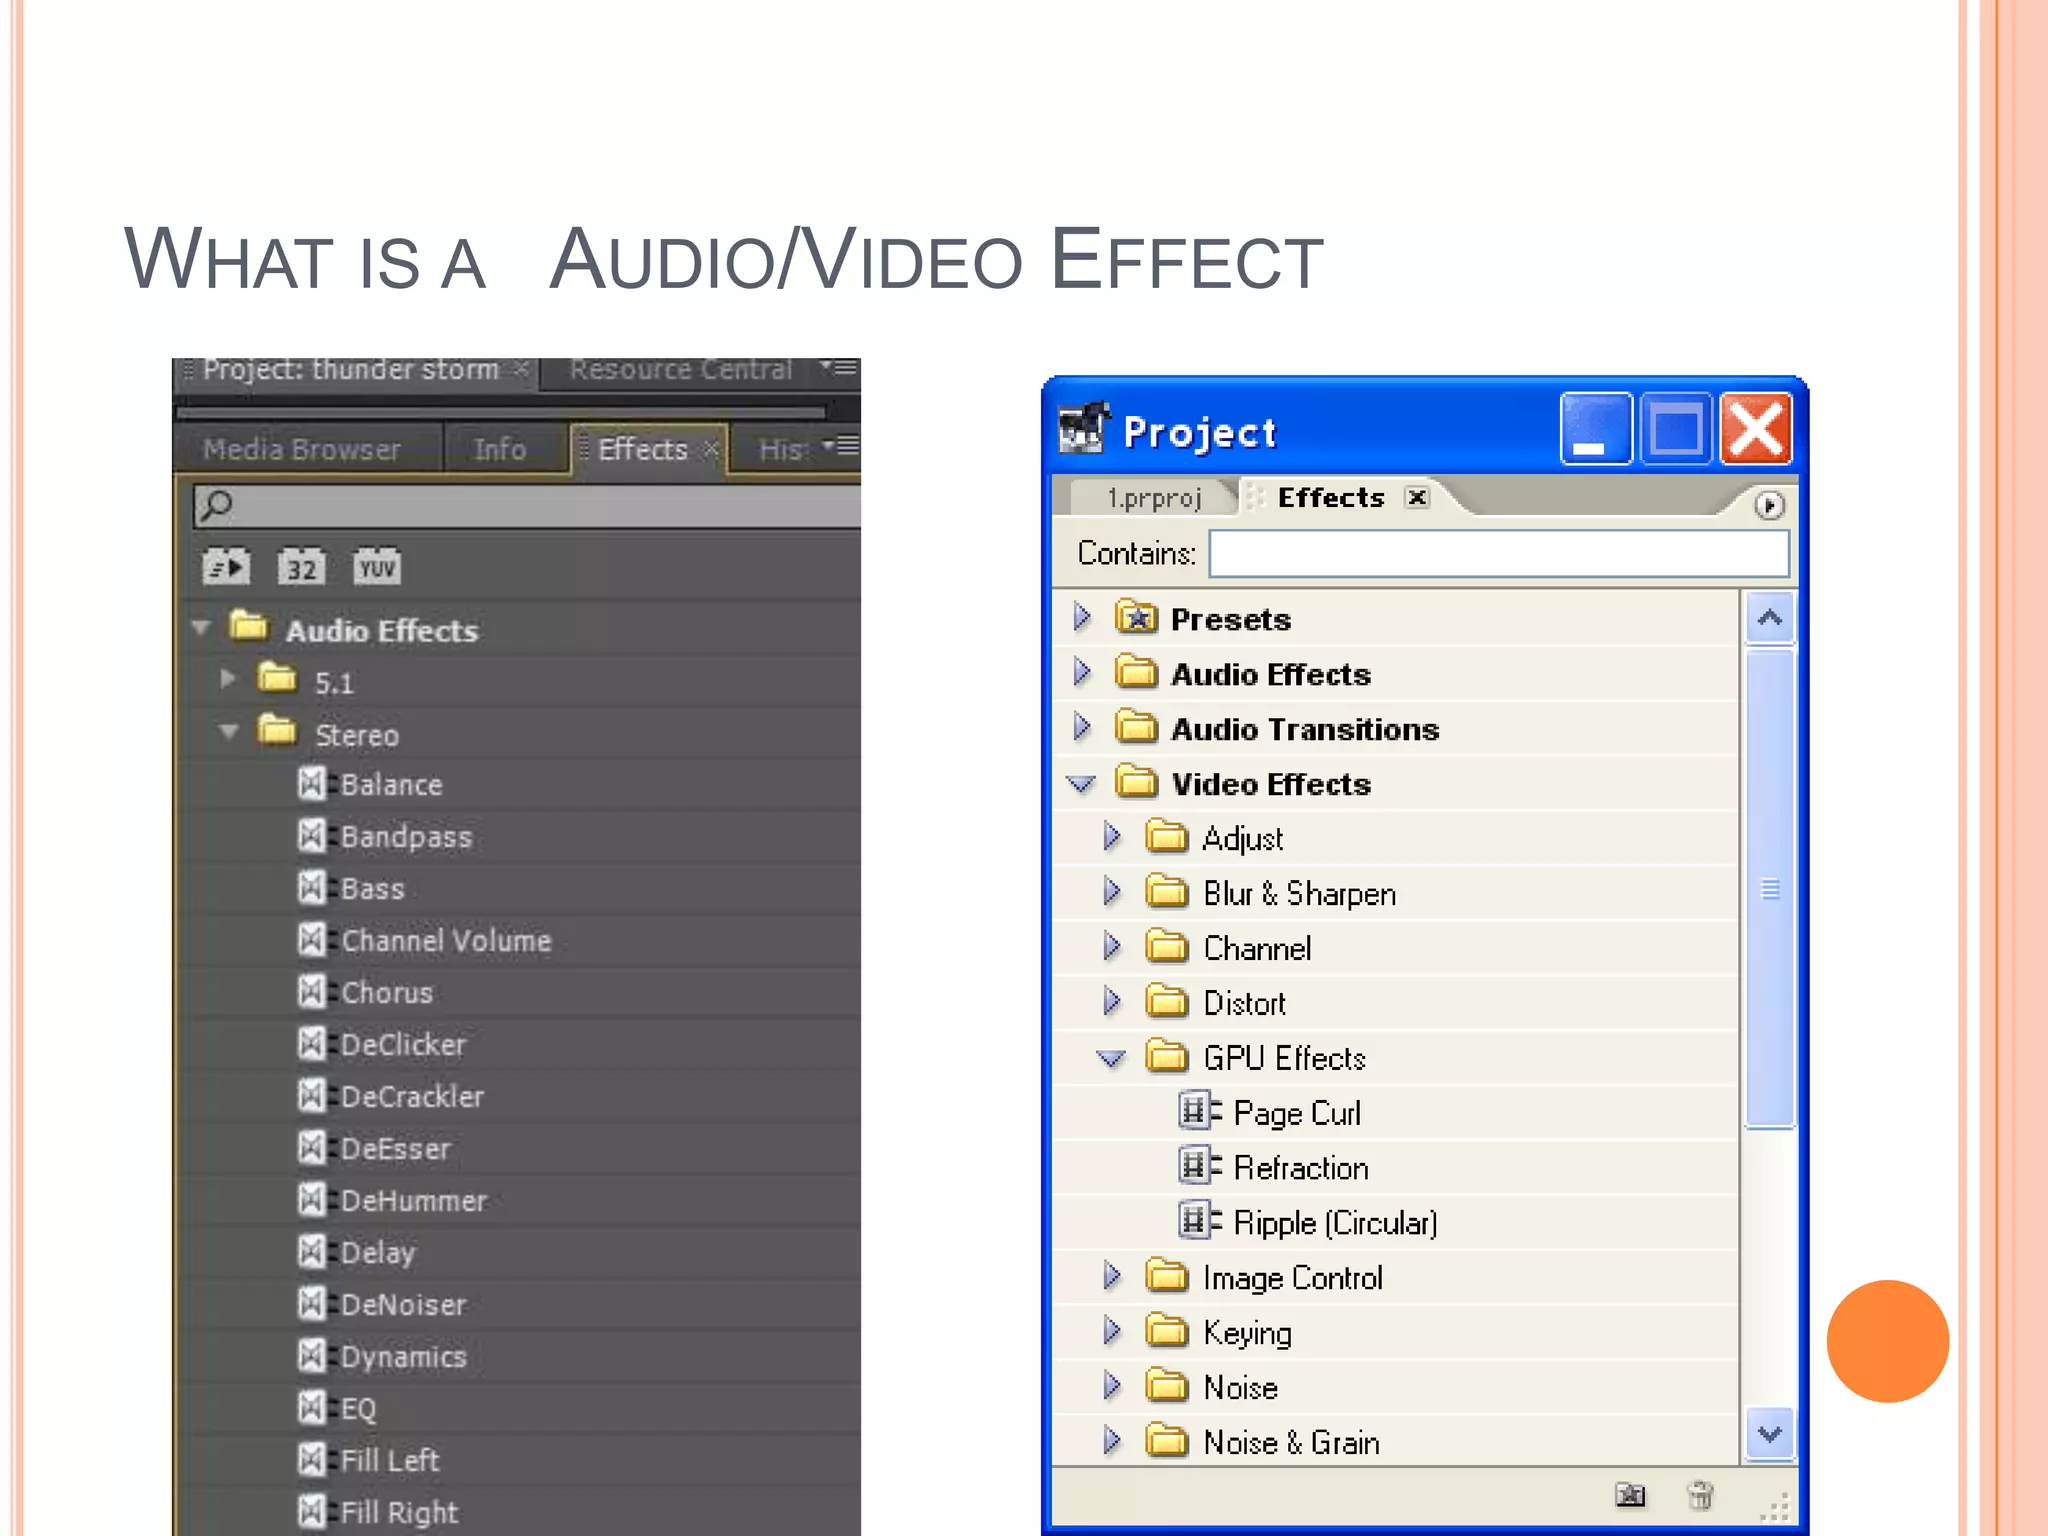Select the Fill Right effect icon
2048x1536 pixels.
click(312, 1512)
